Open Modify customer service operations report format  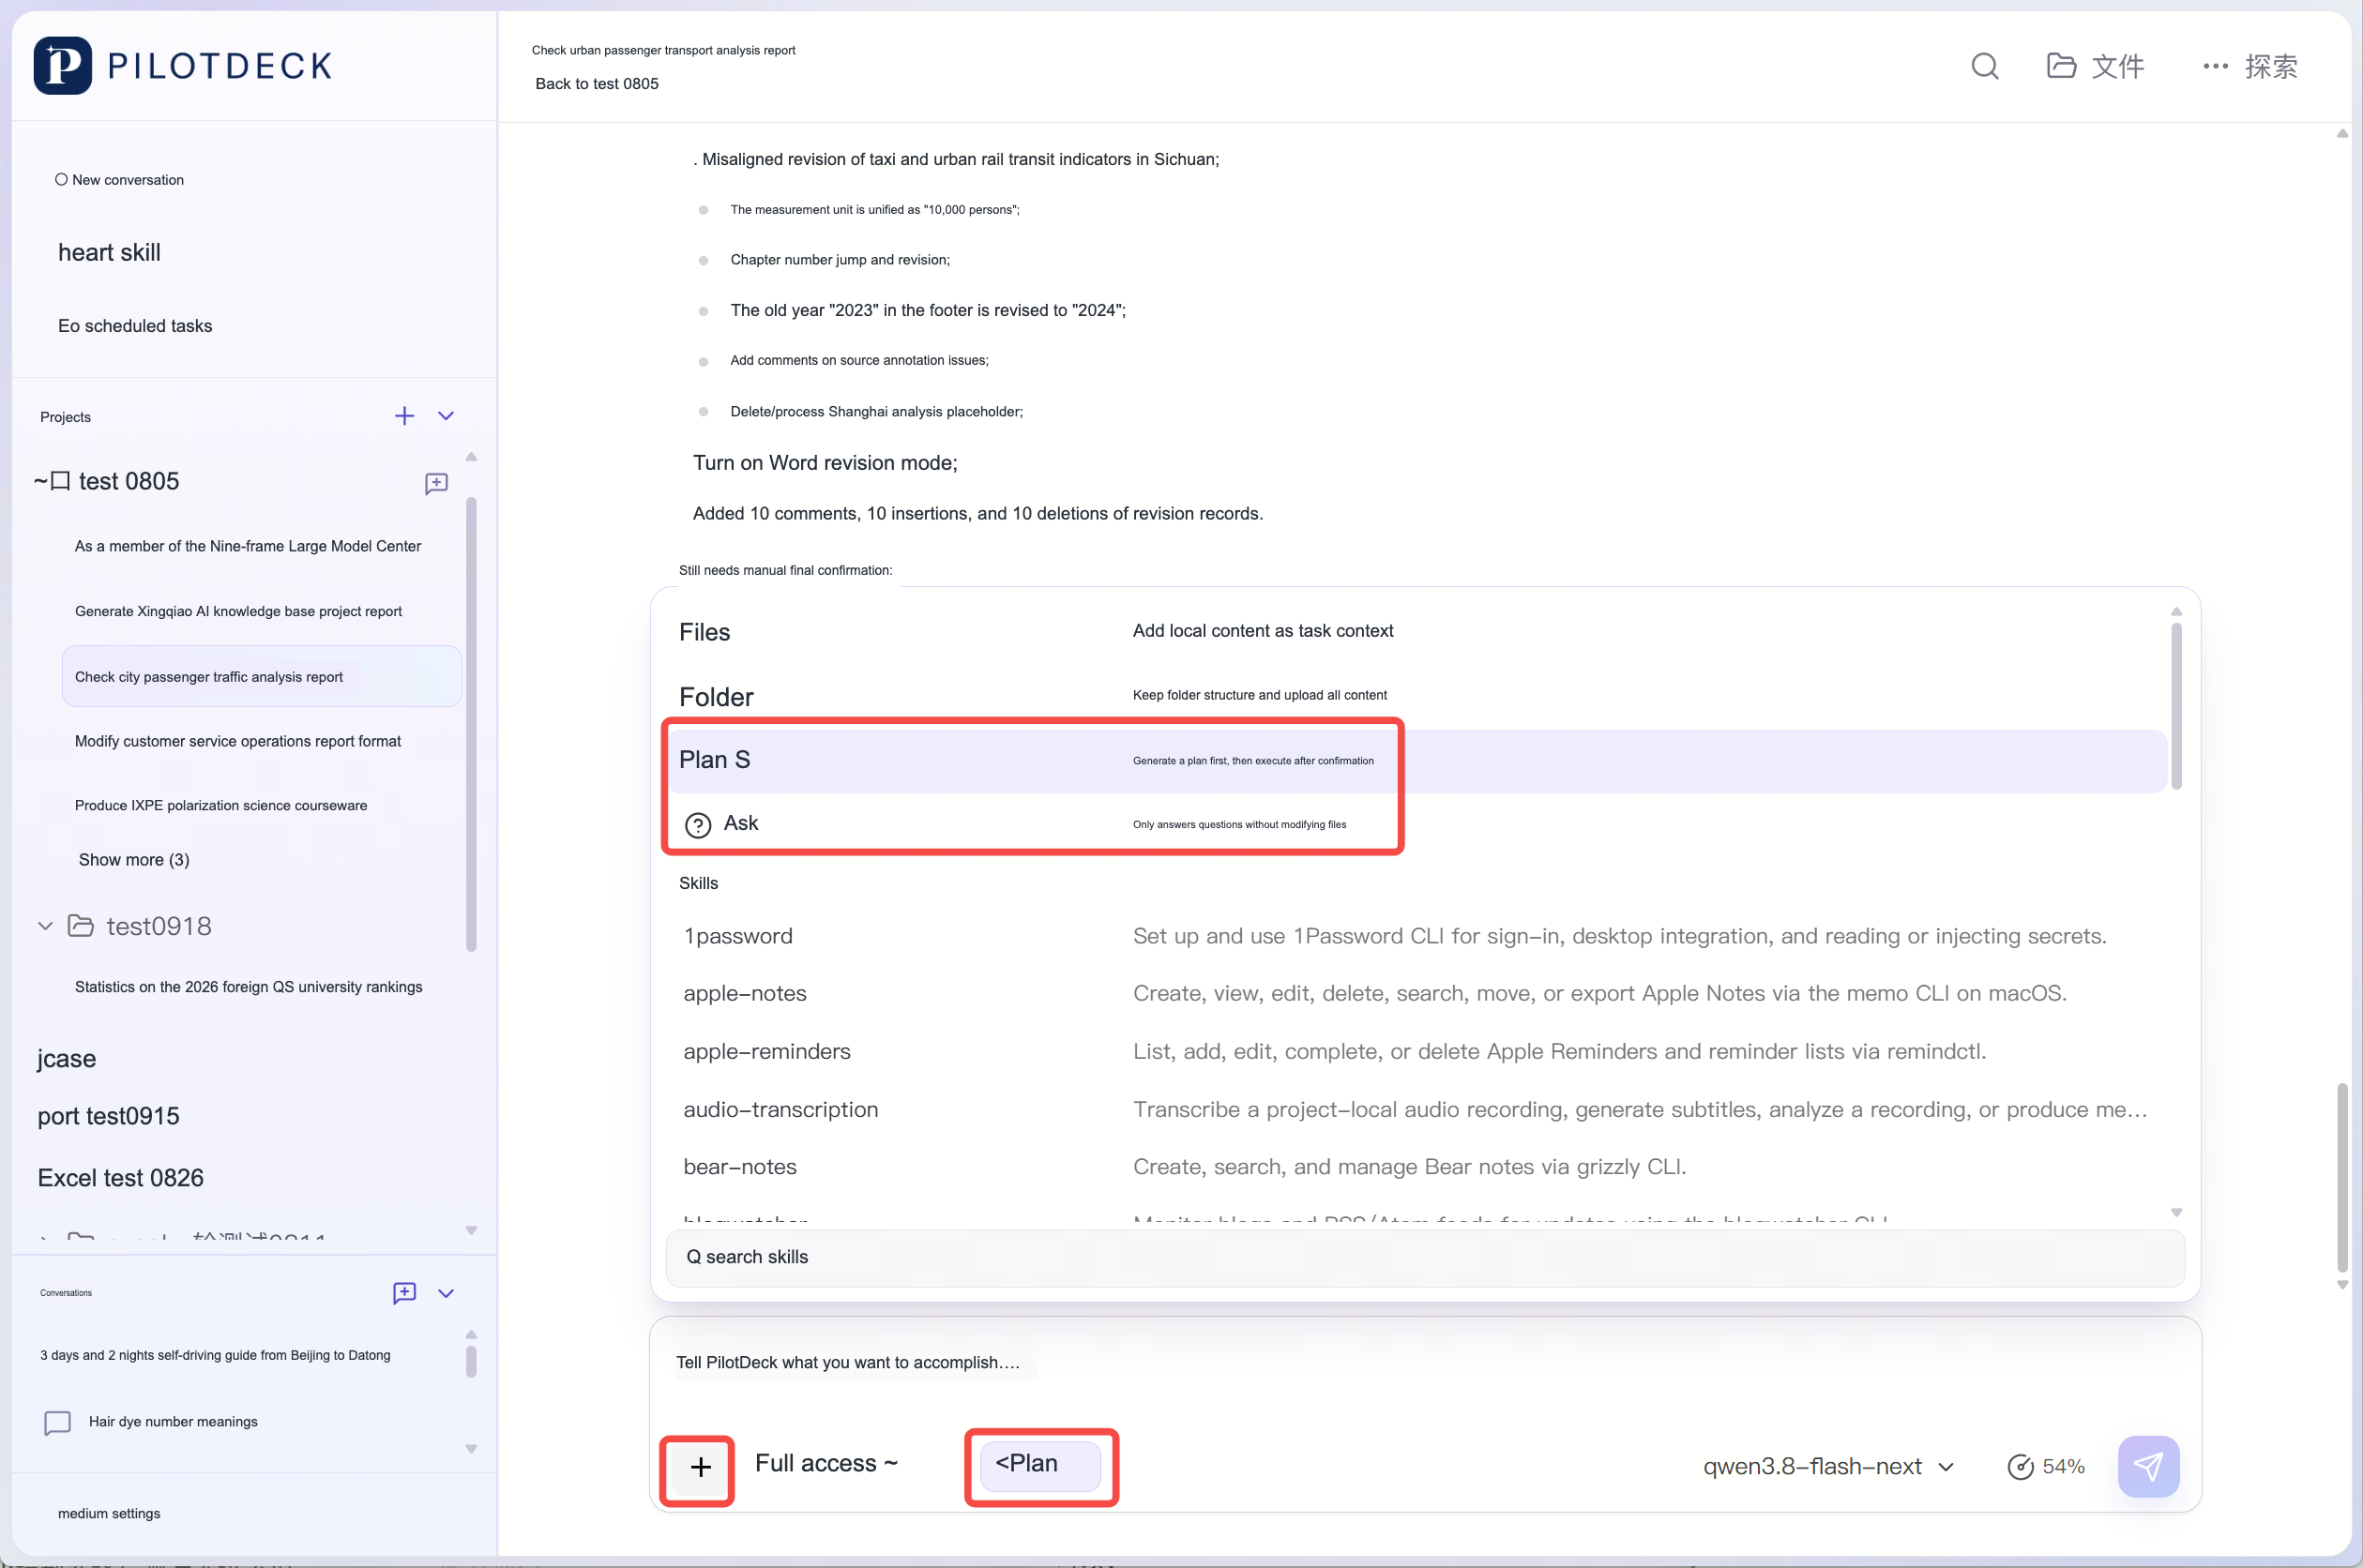click(x=238, y=742)
